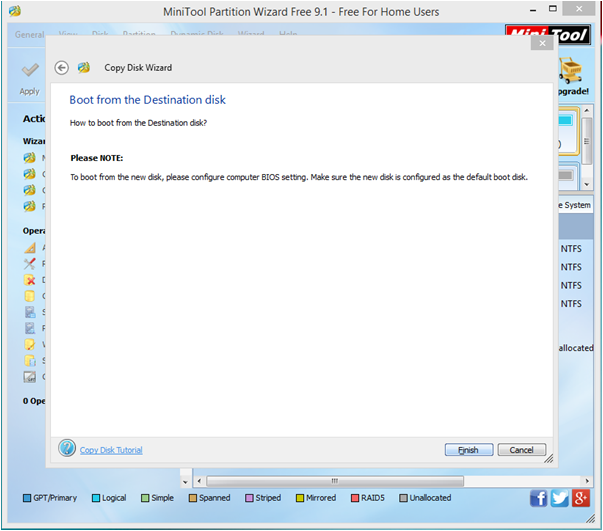Click the Apply checkmark icon
Image resolution: width=603 pixels, height=531 pixels.
pos(30,70)
